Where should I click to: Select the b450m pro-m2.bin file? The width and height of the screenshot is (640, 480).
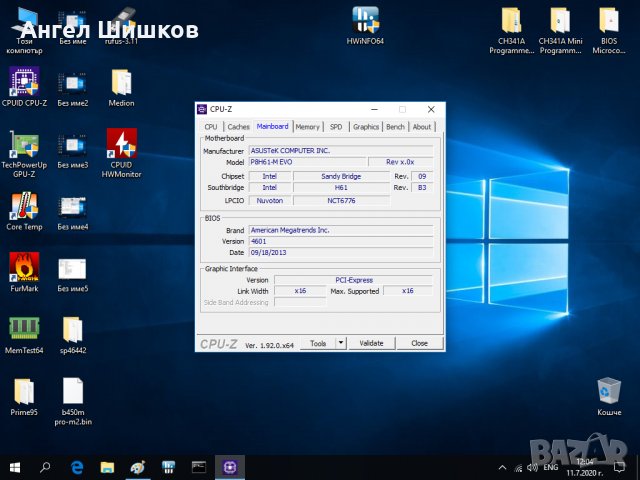click(72, 391)
